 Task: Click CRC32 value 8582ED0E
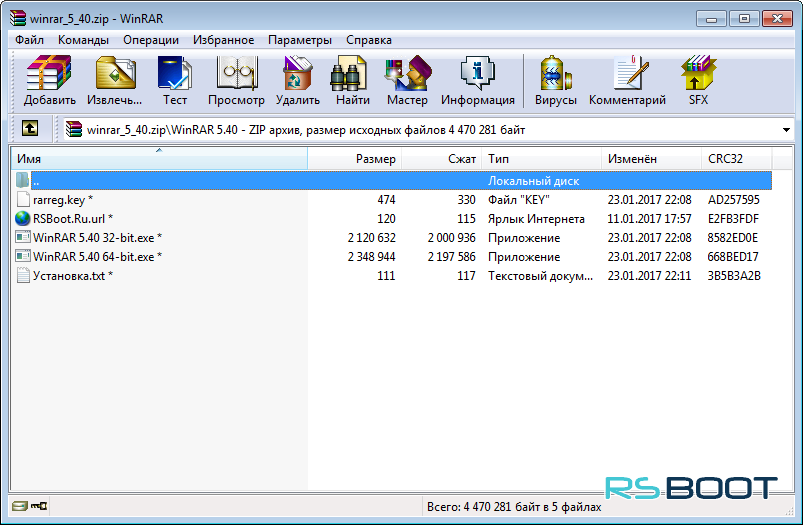732,238
